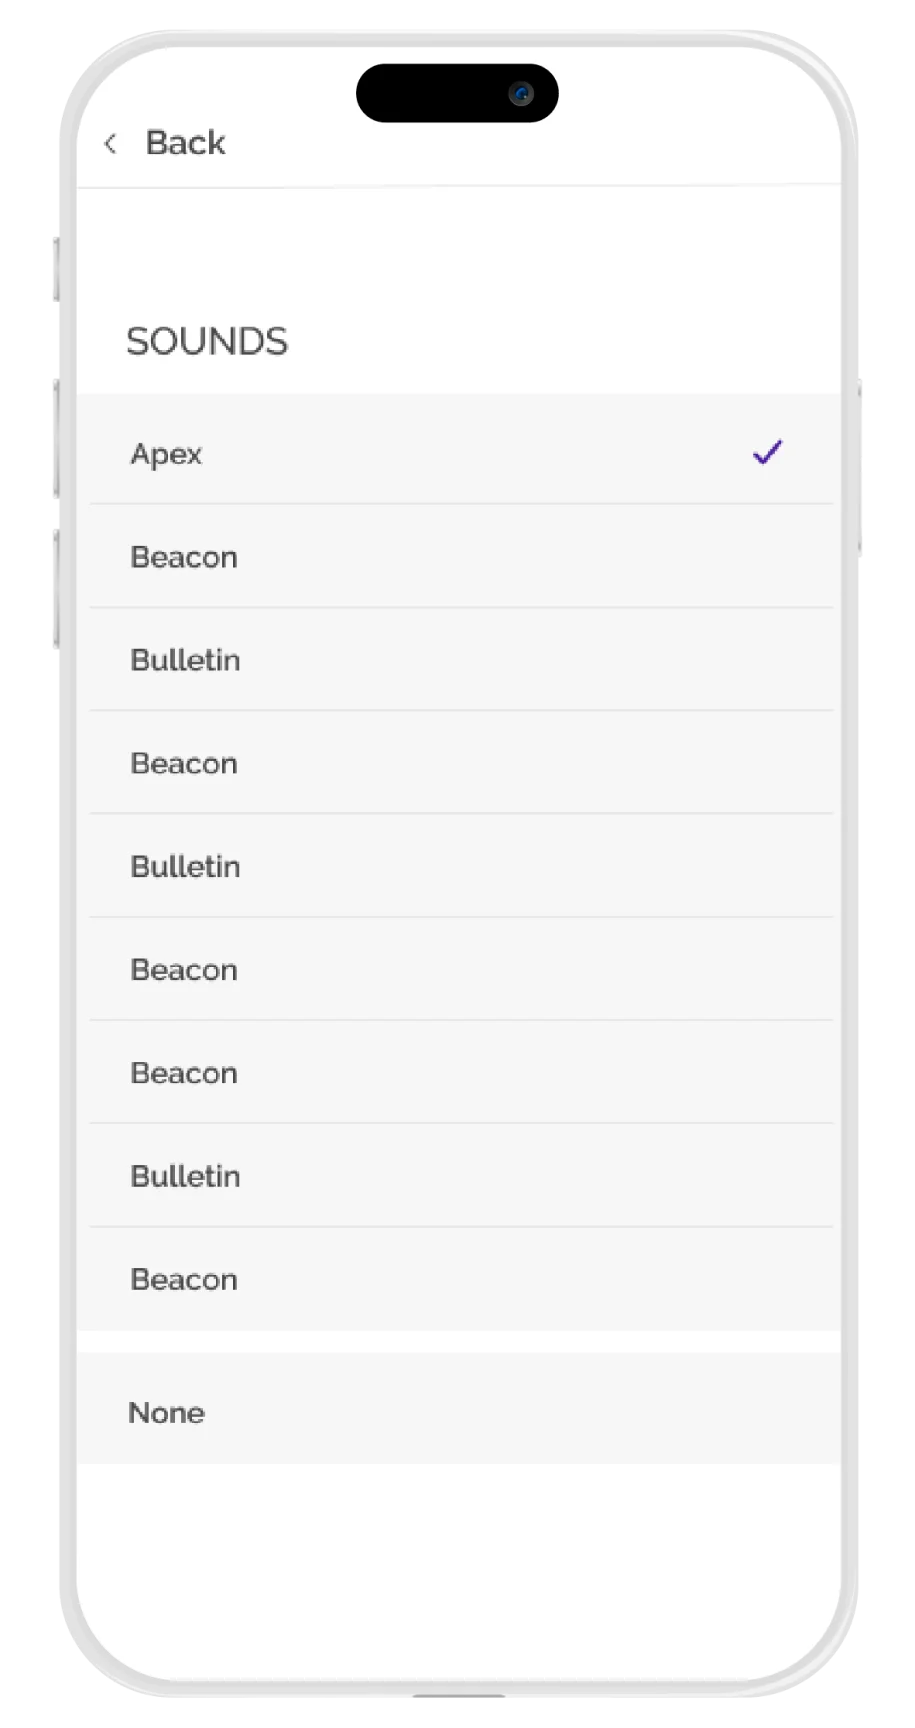Select the fourth Beacon entry in list

tap(184, 1073)
